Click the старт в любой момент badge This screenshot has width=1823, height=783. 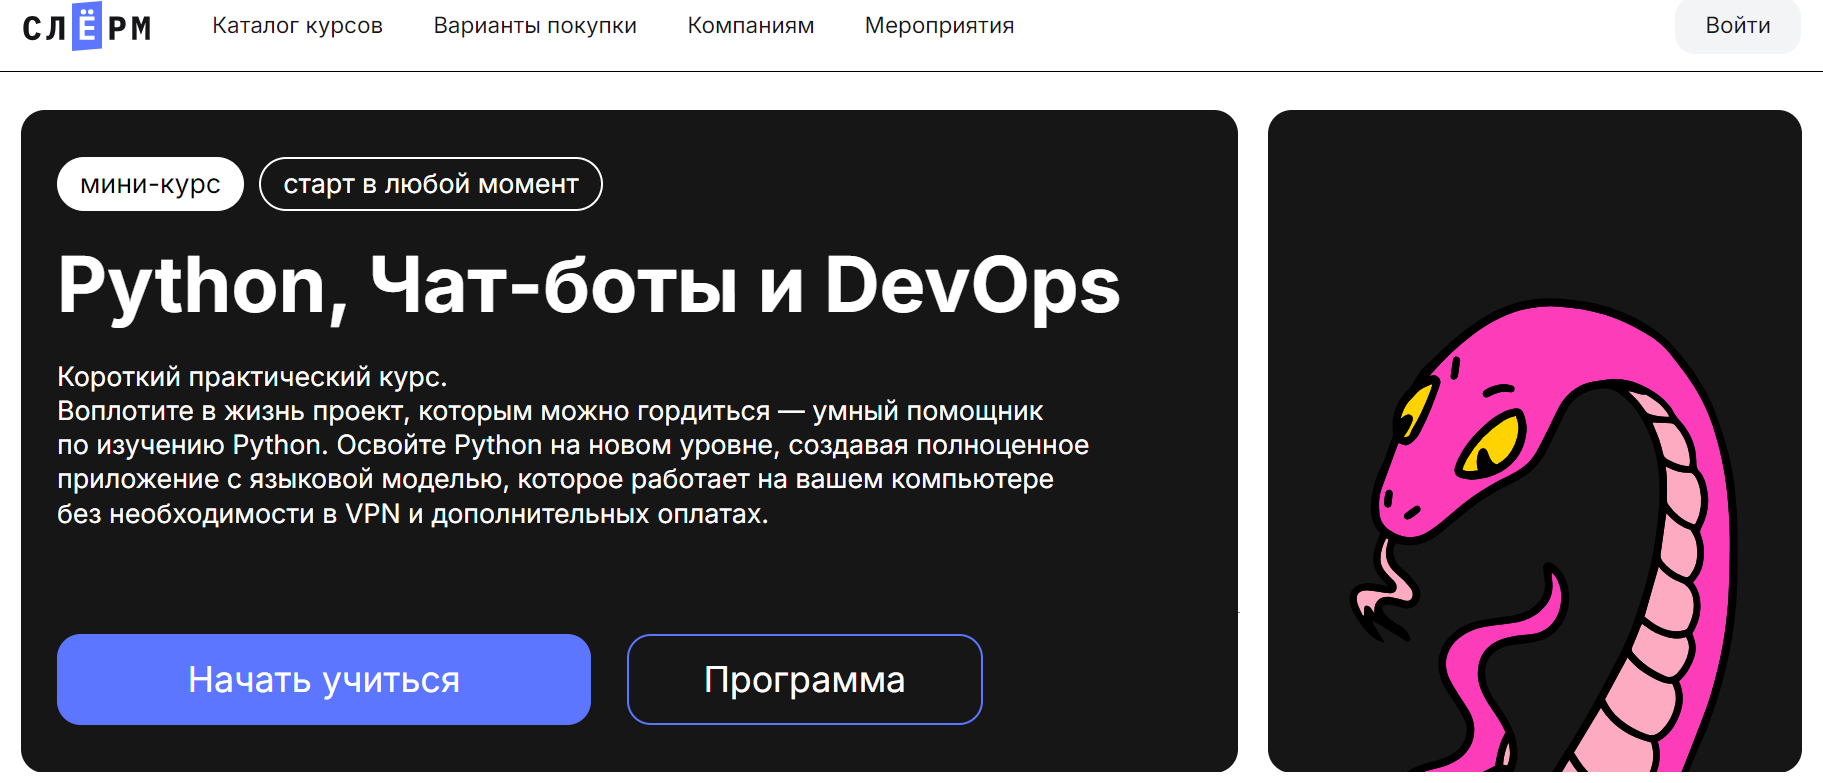pyautogui.click(x=431, y=184)
